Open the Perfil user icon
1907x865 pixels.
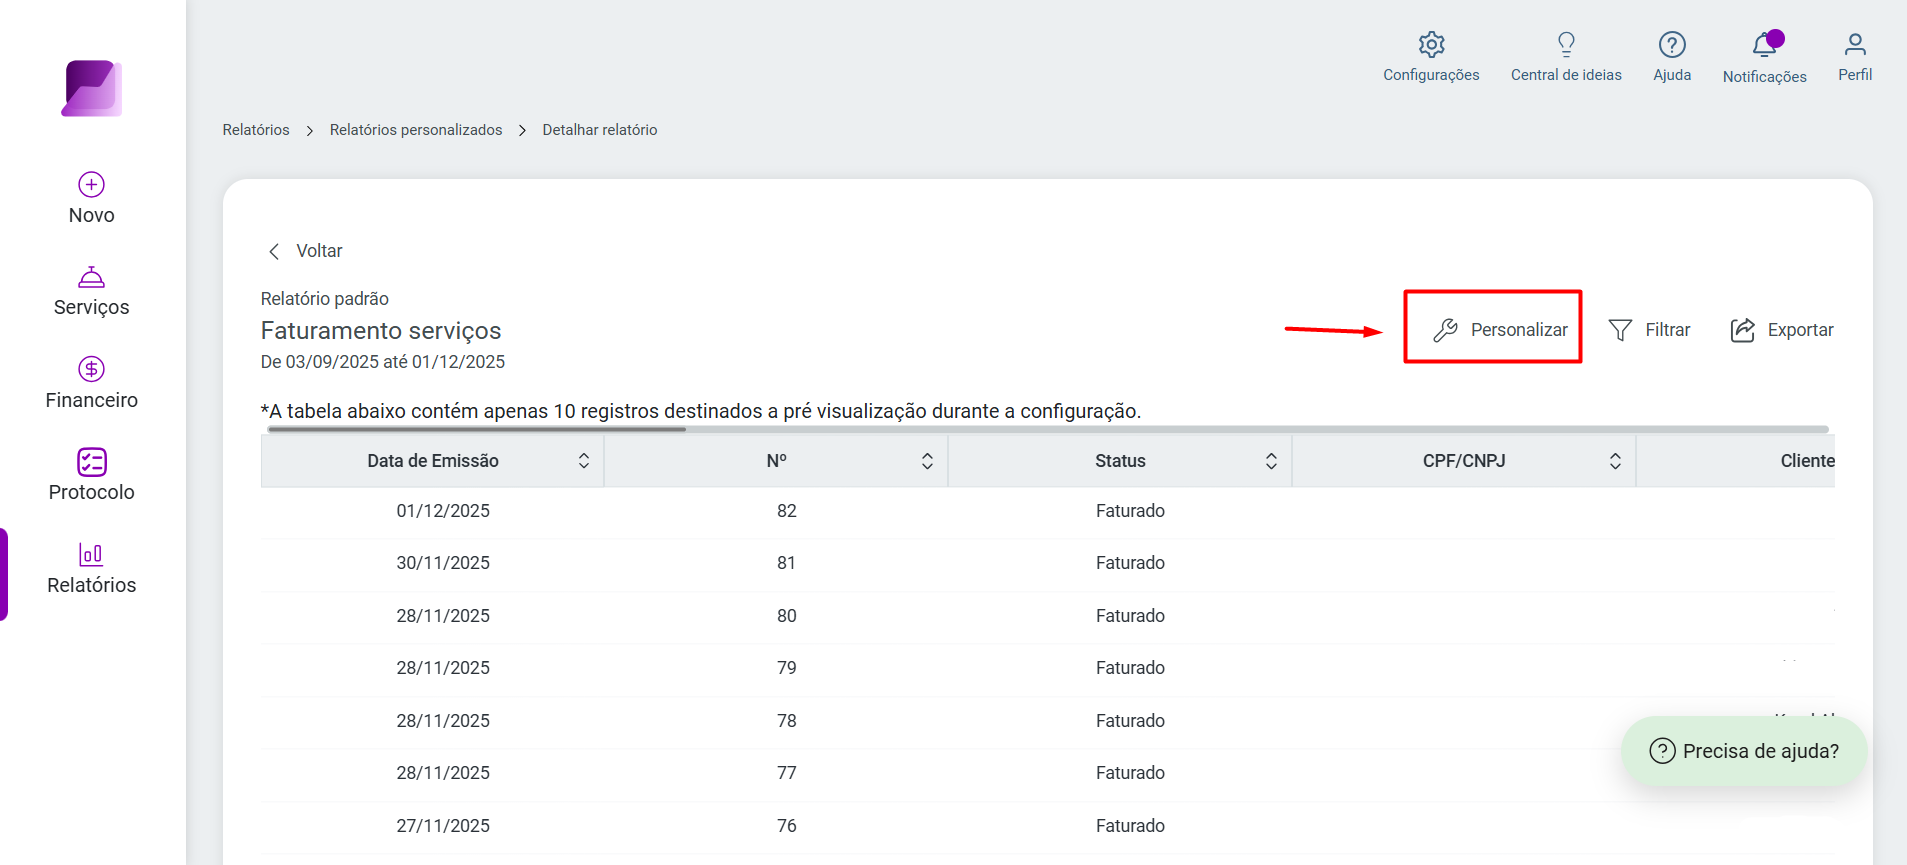click(1855, 44)
